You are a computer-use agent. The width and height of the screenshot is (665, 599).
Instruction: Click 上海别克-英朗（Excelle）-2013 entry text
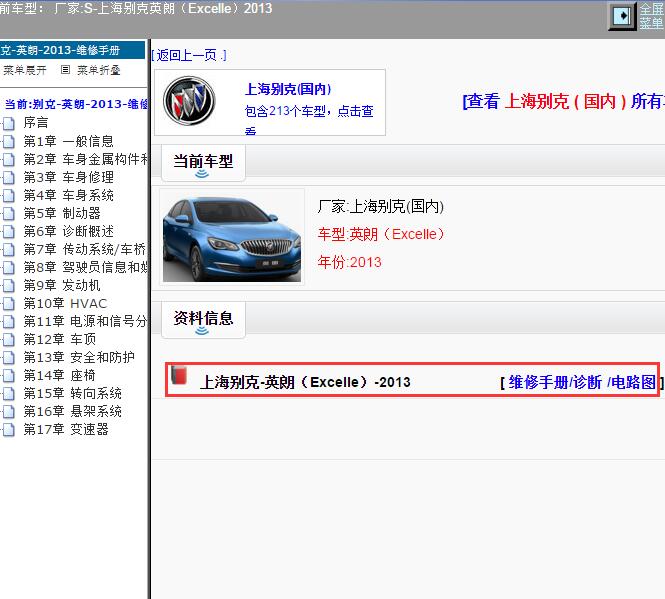click(305, 382)
